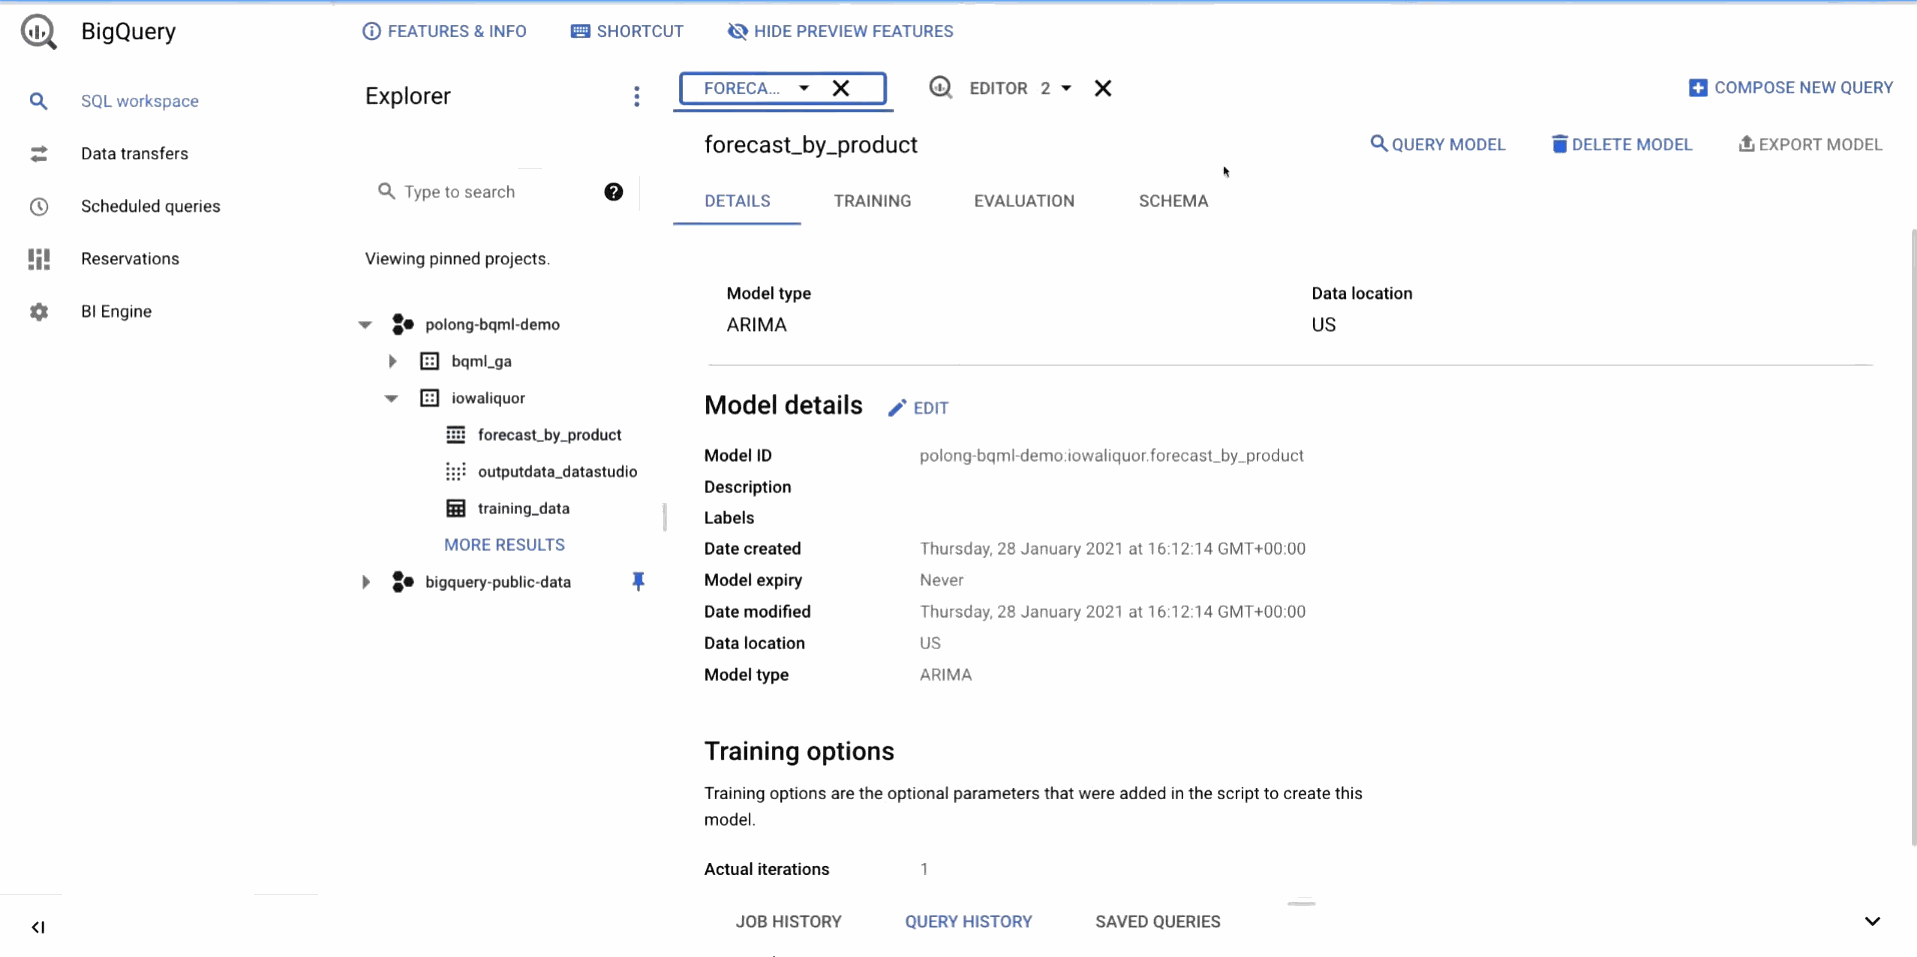Viewport: 1917px width, 957px height.
Task: Open the BigQuery logo icon
Action: click(x=38, y=31)
